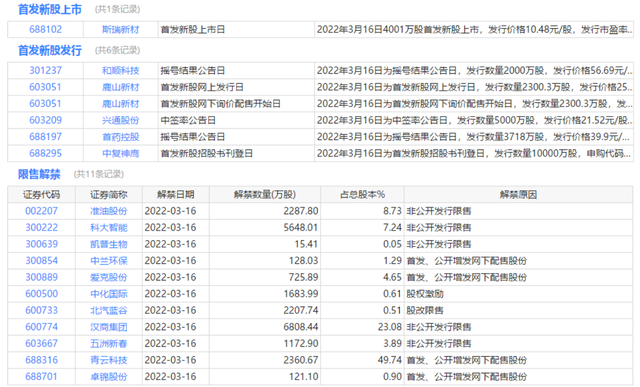Click the 解禁原因 column header
The height and width of the screenshot is (387, 640).
(x=518, y=195)
